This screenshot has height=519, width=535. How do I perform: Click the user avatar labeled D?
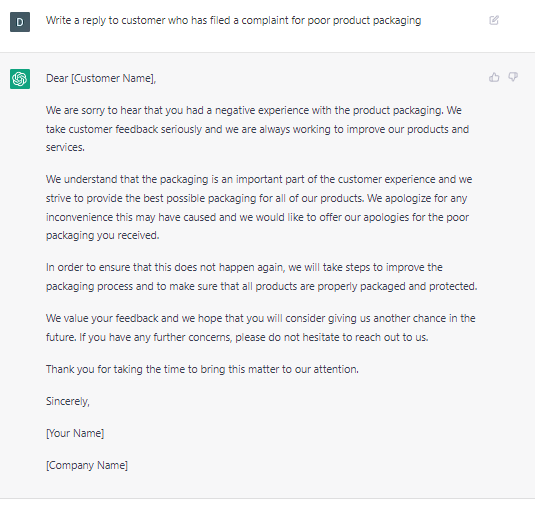pos(20,22)
